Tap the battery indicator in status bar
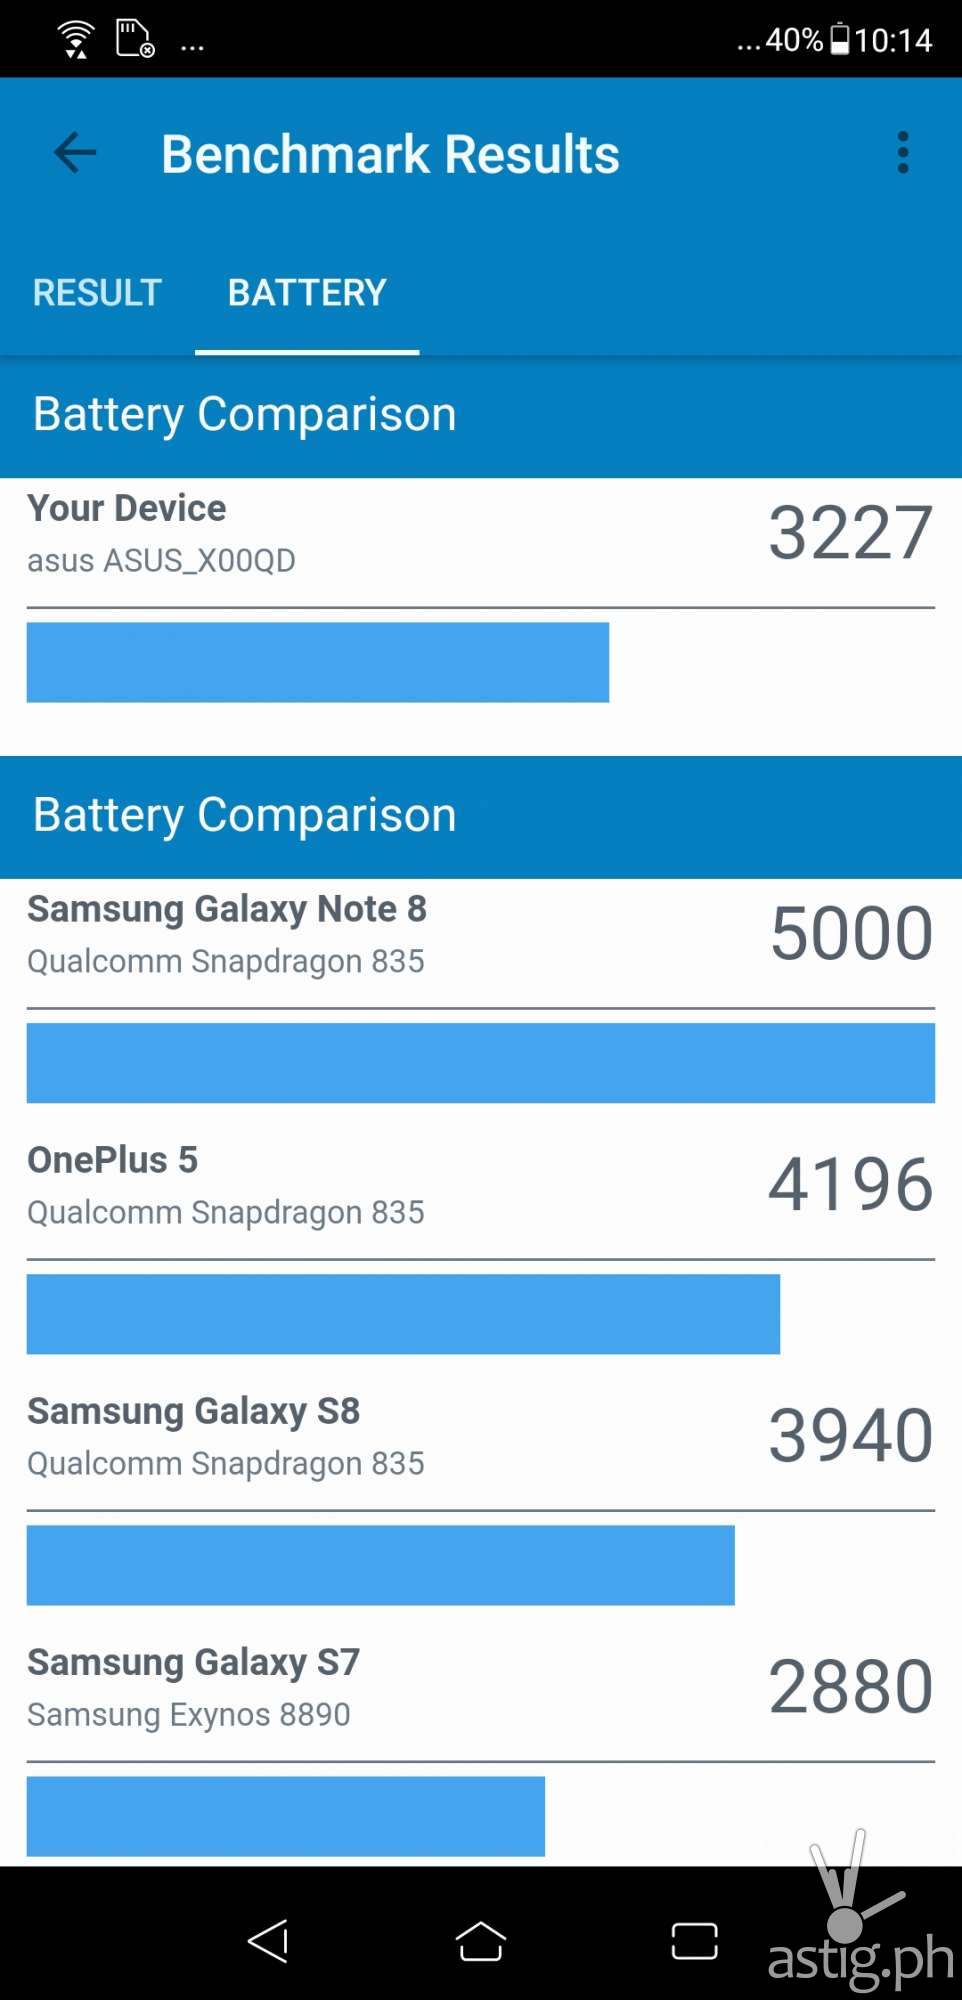The width and height of the screenshot is (962, 2000). click(x=840, y=39)
